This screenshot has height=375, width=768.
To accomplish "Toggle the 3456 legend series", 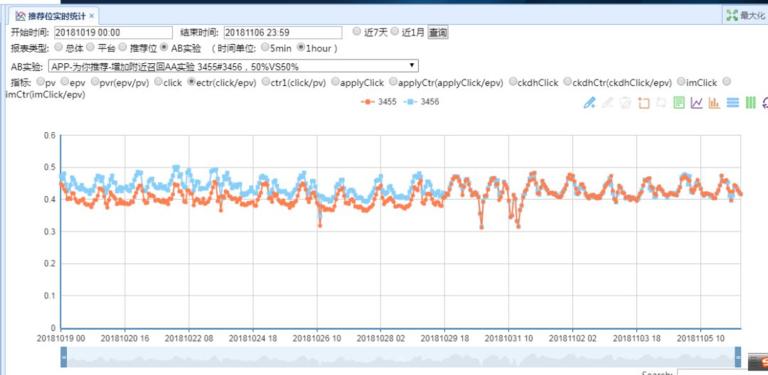I will tap(421, 102).
